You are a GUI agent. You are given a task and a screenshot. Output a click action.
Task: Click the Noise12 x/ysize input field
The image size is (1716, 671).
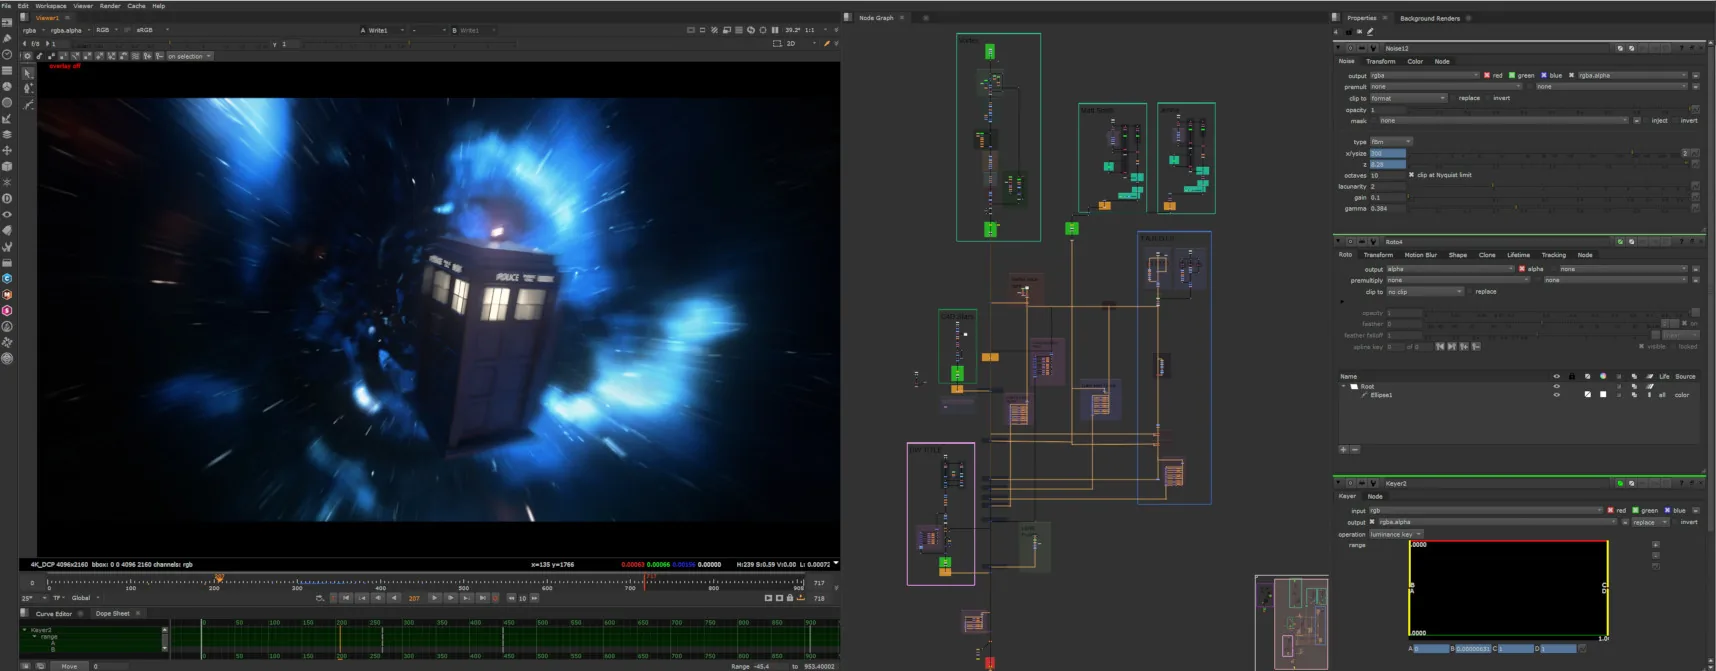click(x=1388, y=153)
